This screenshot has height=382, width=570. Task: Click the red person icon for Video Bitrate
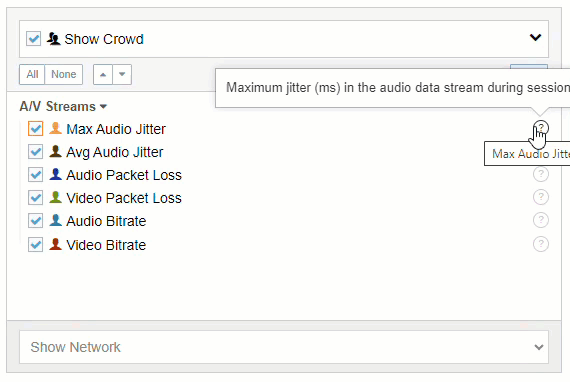coord(55,244)
